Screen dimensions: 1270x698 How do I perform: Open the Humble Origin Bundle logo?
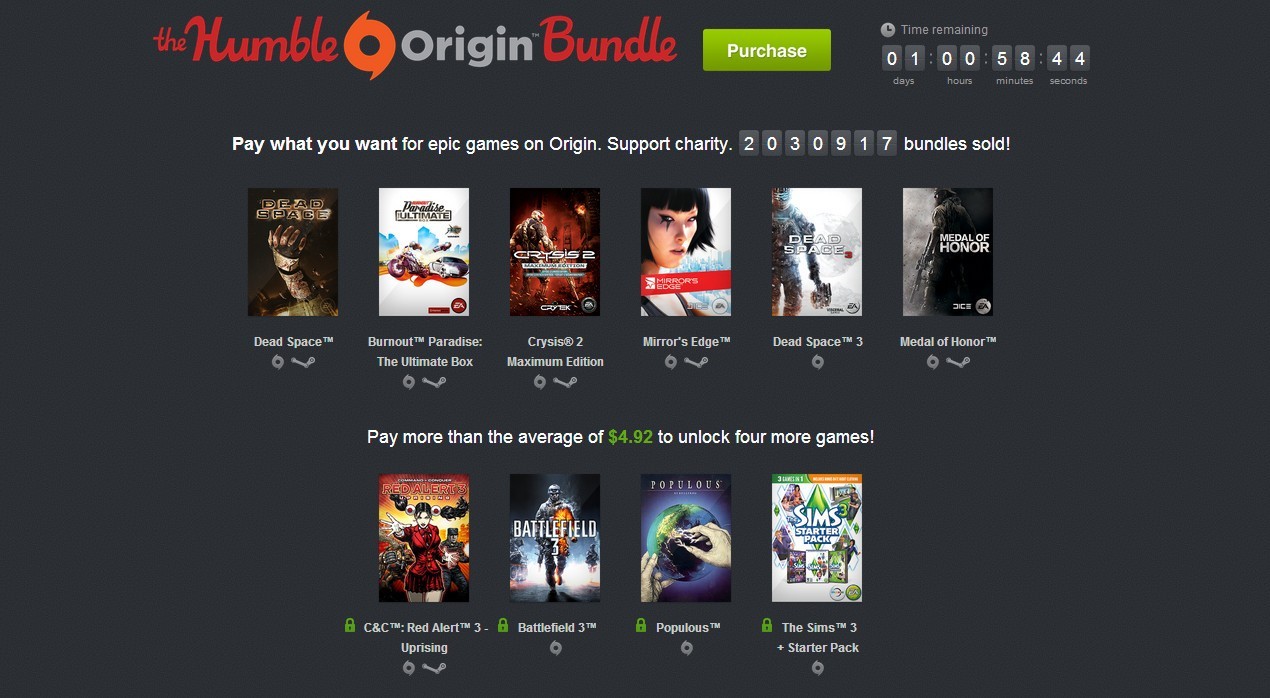[415, 46]
